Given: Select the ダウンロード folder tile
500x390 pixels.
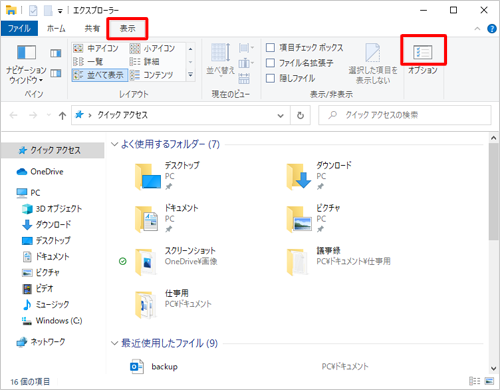Looking at the screenshot, I should [319, 176].
